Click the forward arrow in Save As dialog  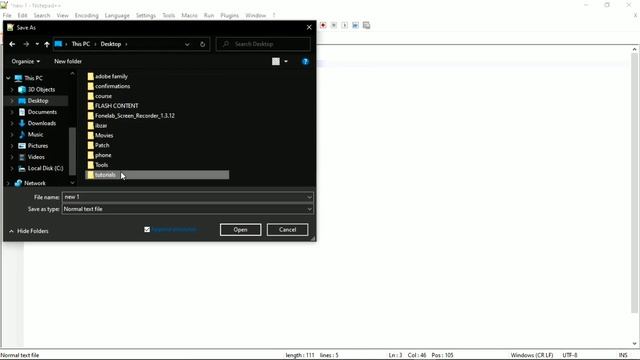point(26,44)
